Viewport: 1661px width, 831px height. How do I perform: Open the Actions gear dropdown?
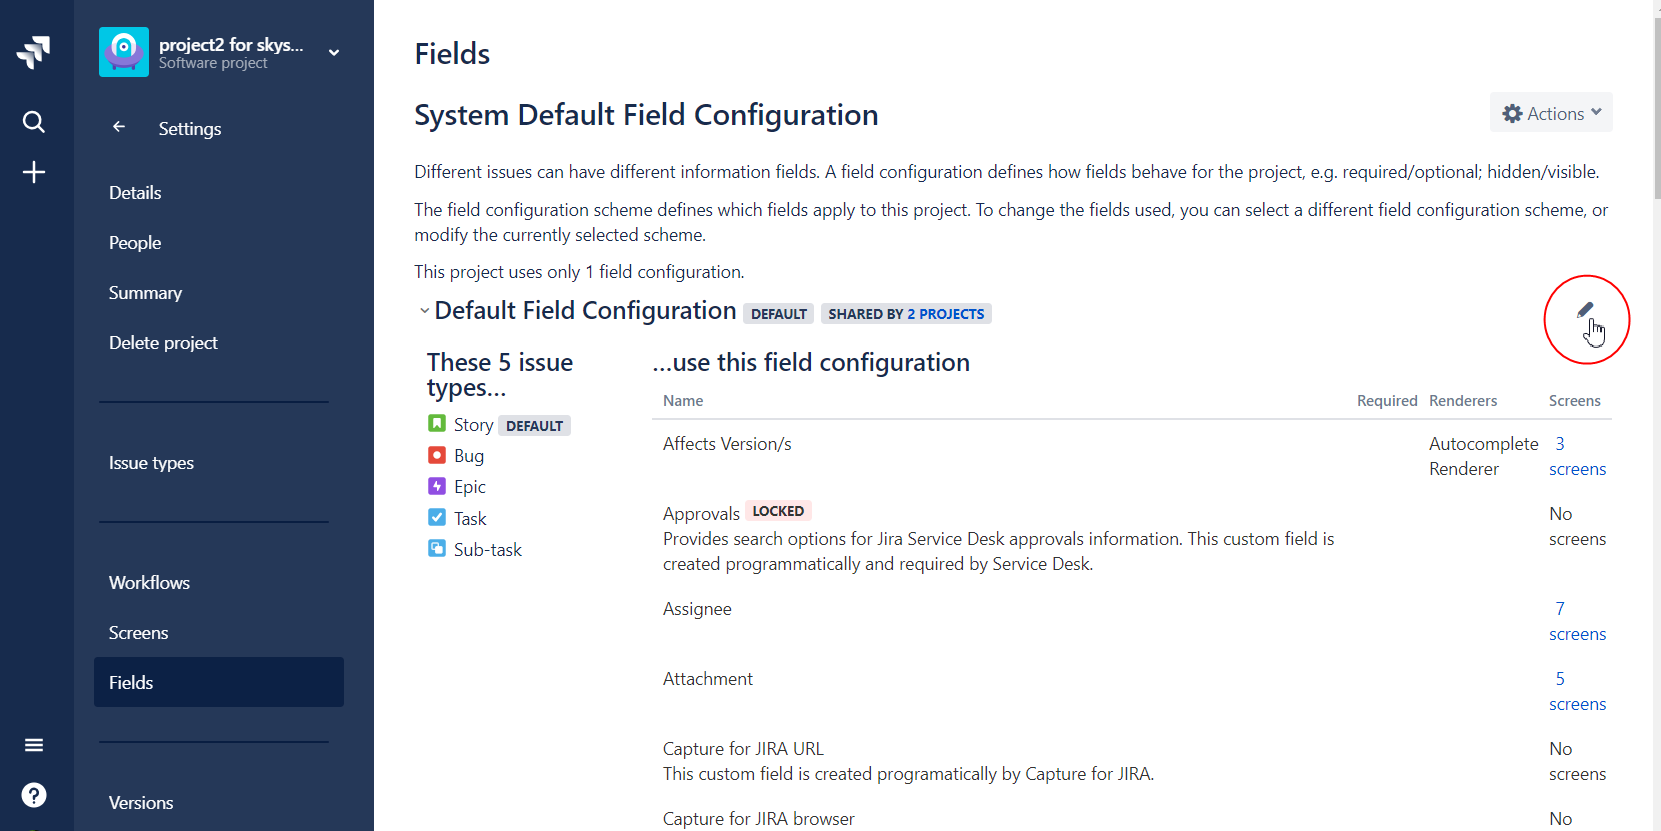coord(1551,113)
